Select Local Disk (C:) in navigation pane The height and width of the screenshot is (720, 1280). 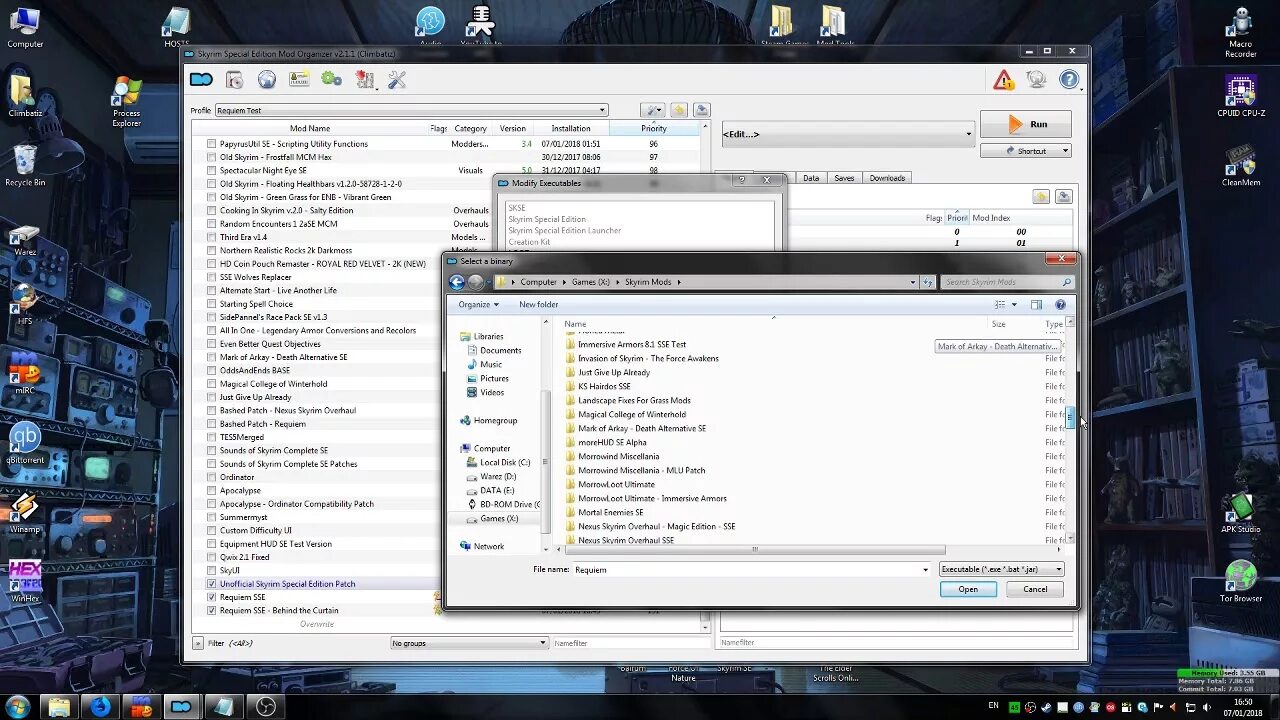505,462
